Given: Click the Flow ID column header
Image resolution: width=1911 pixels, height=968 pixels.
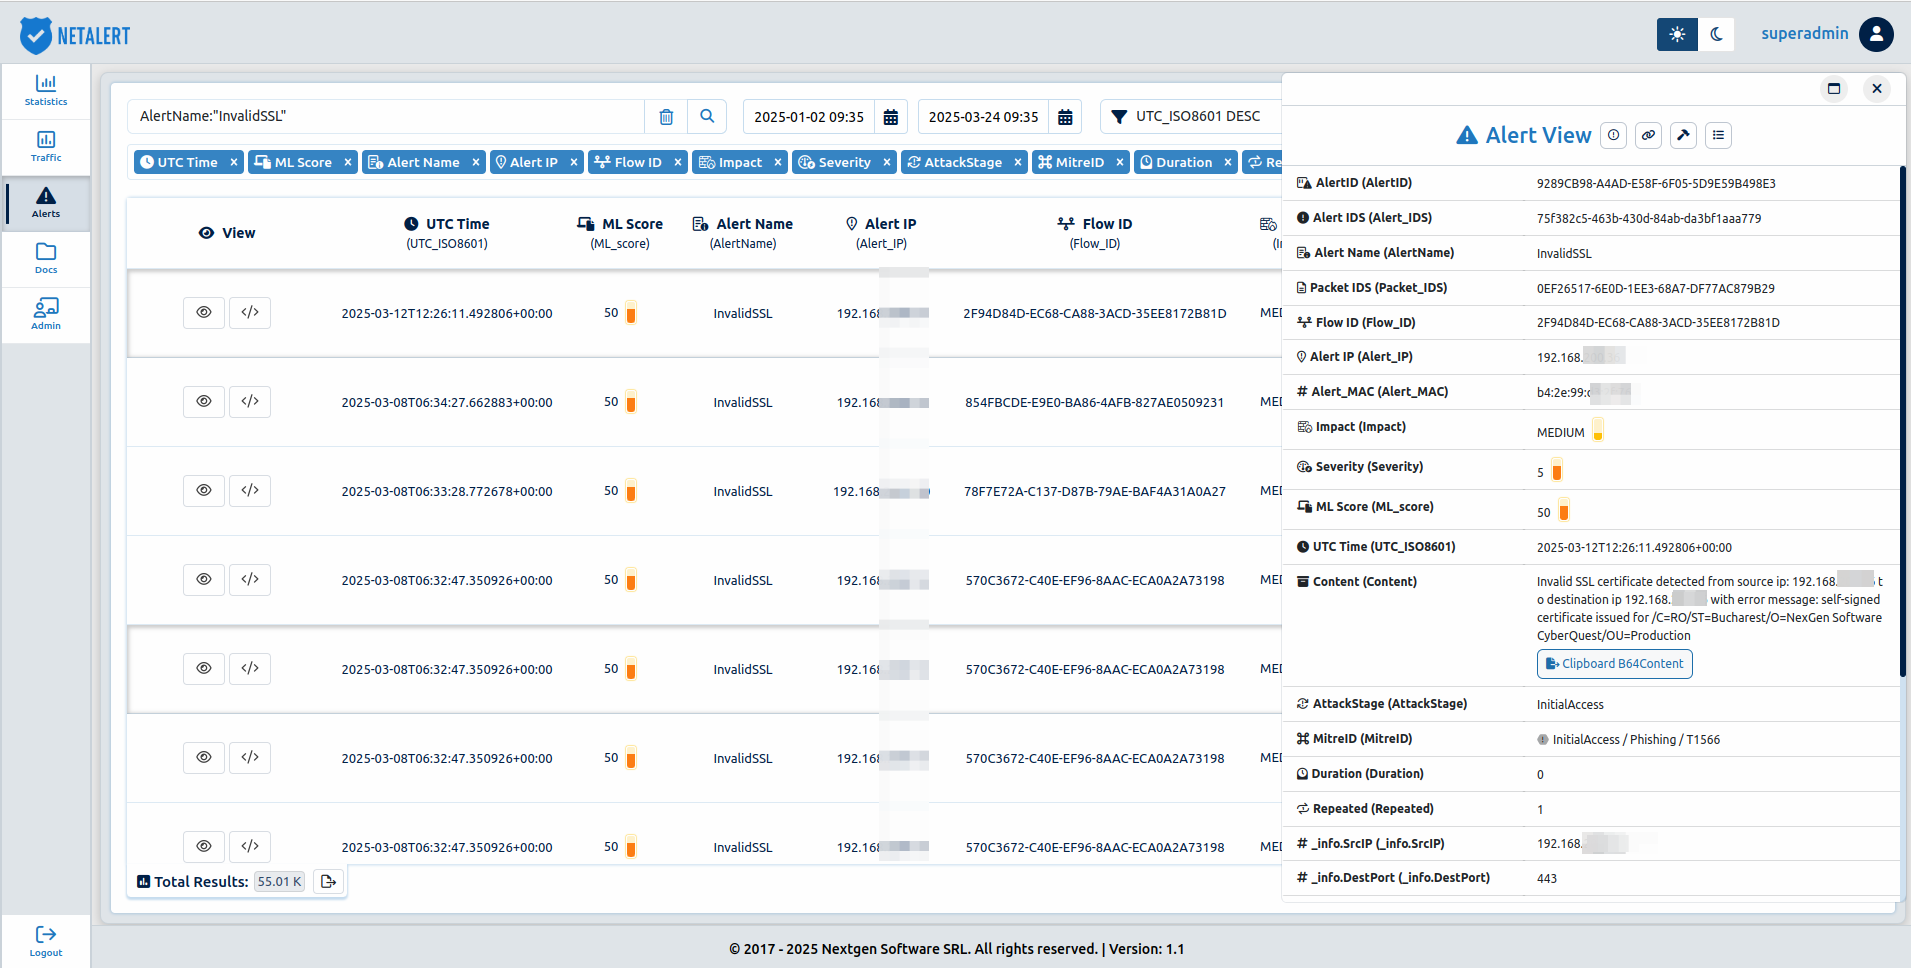Looking at the screenshot, I should click(1095, 233).
